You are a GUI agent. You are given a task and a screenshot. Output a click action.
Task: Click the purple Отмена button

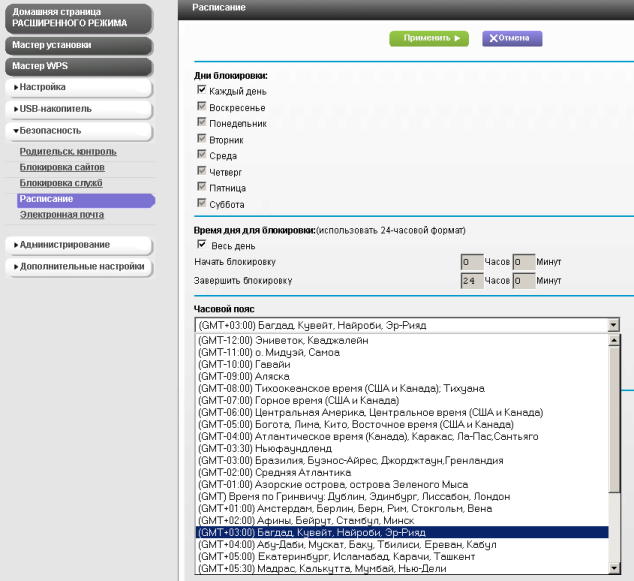click(512, 38)
